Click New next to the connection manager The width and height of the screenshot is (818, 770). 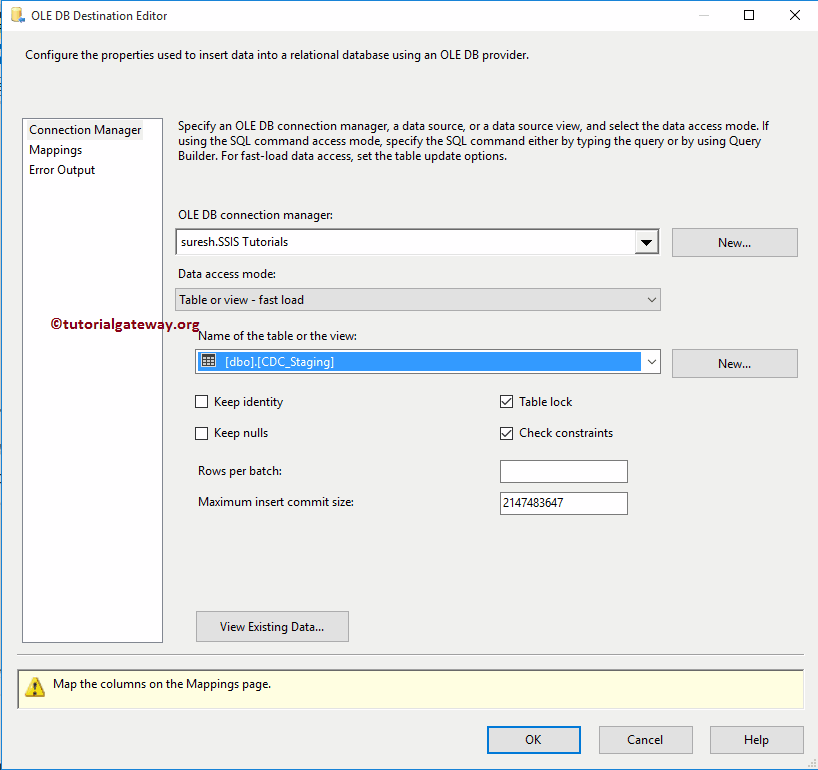pos(734,243)
